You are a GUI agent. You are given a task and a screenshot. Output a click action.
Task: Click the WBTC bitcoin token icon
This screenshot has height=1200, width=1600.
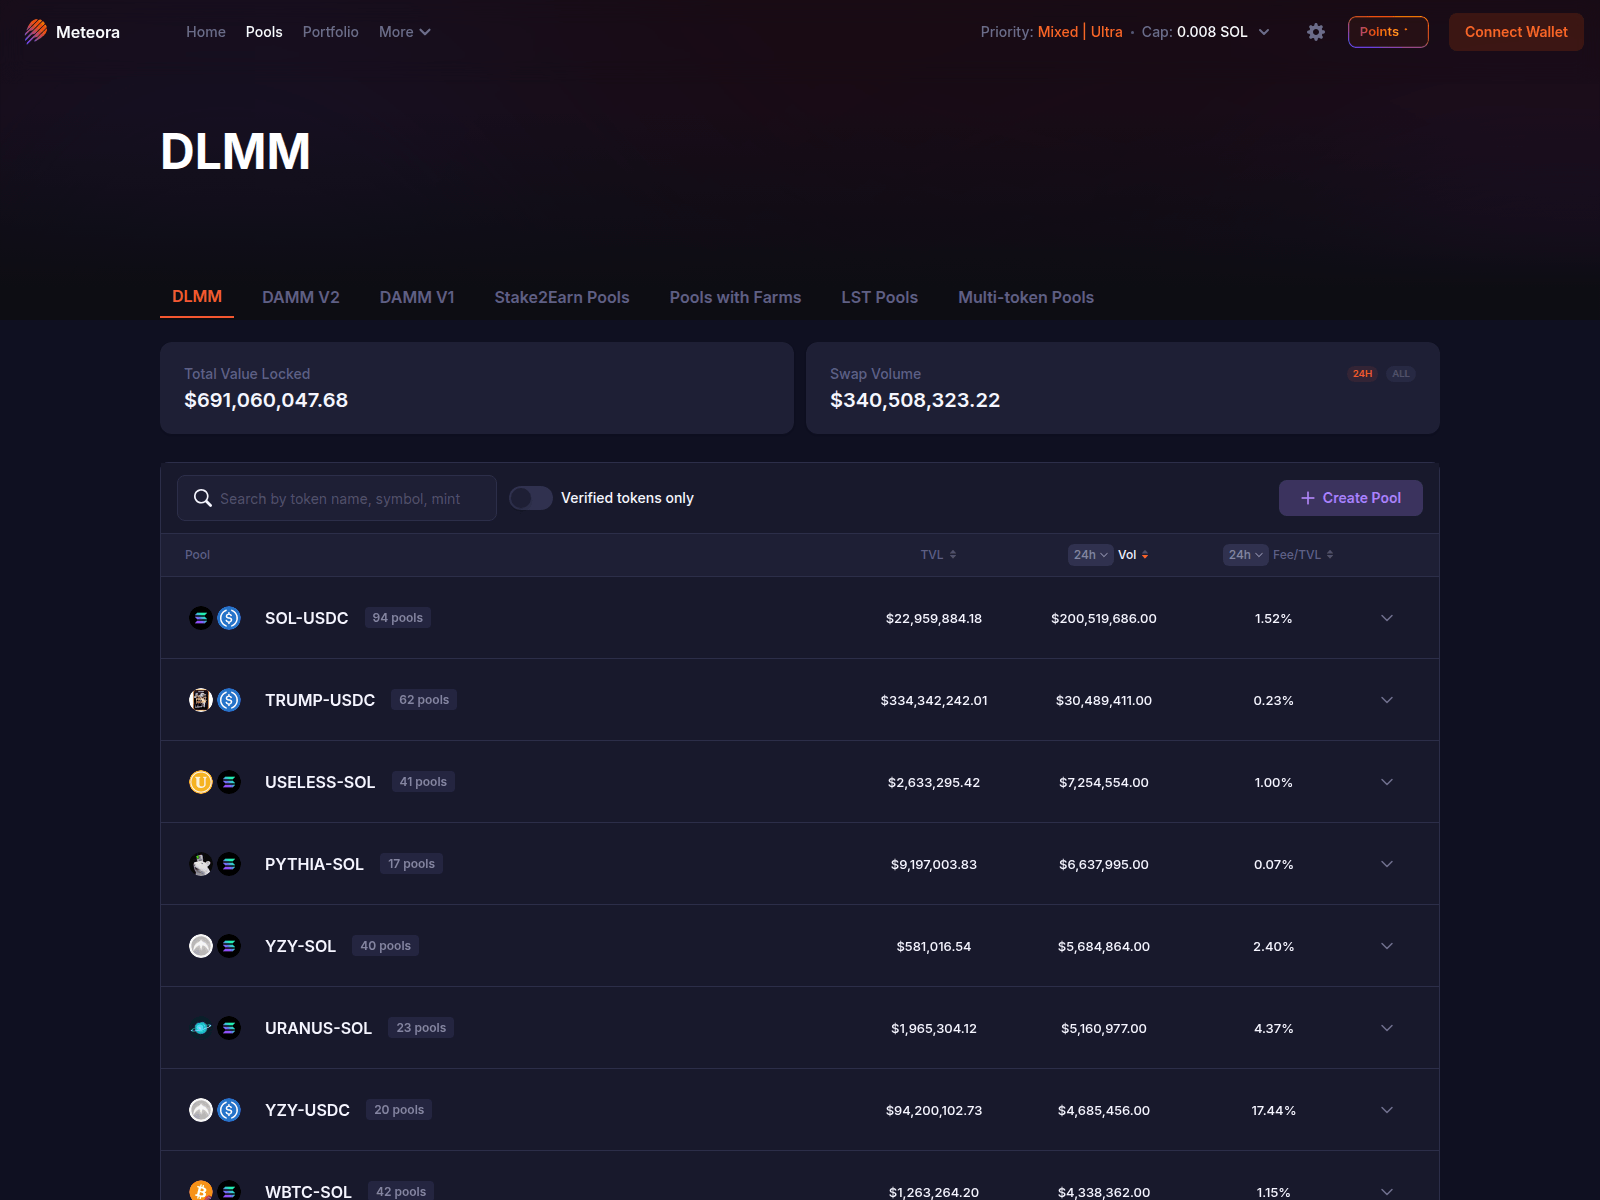201,1191
